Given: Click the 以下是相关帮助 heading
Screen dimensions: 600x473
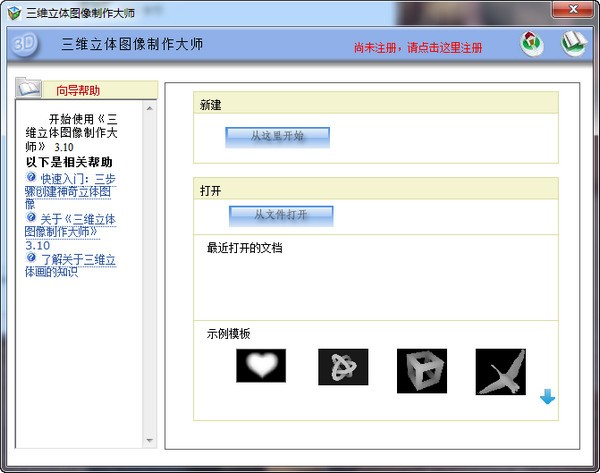Looking at the screenshot, I should tap(69, 162).
